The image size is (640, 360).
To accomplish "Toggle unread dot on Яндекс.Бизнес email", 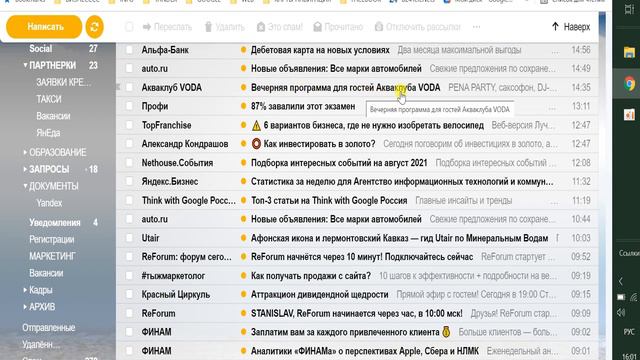I will (243, 182).
